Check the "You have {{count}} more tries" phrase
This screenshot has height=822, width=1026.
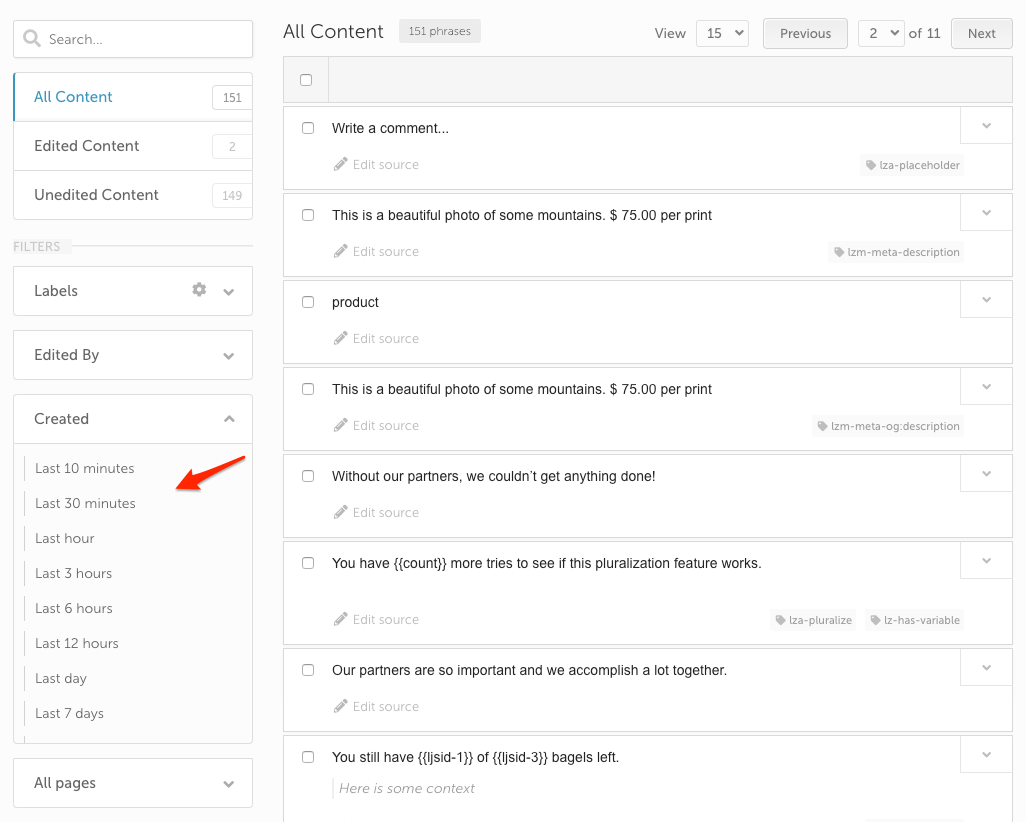click(308, 563)
